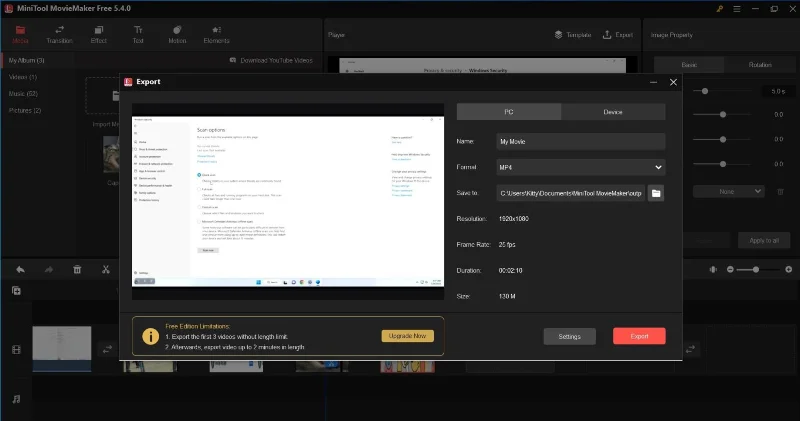This screenshot has width=800, height=421.
Task: Click the Name field containing My Movie
Action: click(581, 142)
